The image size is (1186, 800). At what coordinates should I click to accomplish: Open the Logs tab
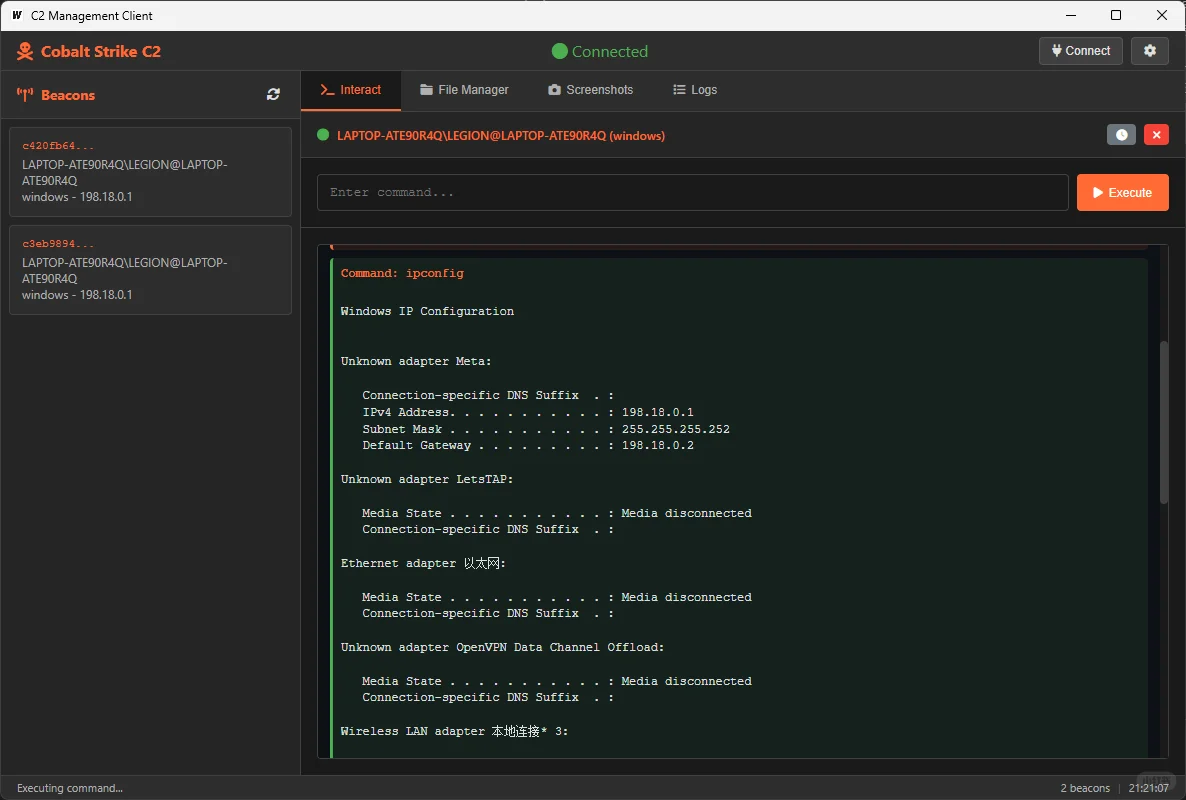(695, 90)
